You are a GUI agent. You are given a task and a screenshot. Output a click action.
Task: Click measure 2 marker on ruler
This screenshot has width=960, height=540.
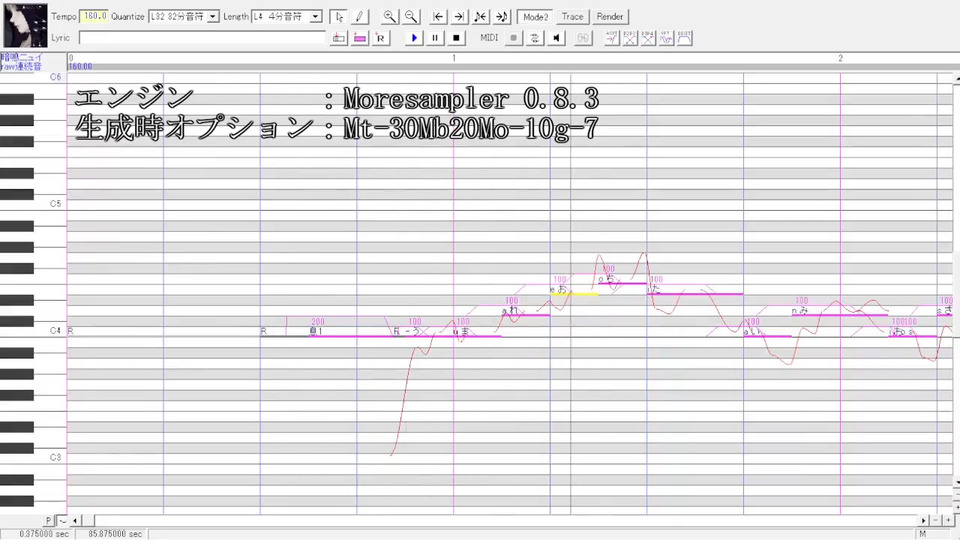[840, 58]
